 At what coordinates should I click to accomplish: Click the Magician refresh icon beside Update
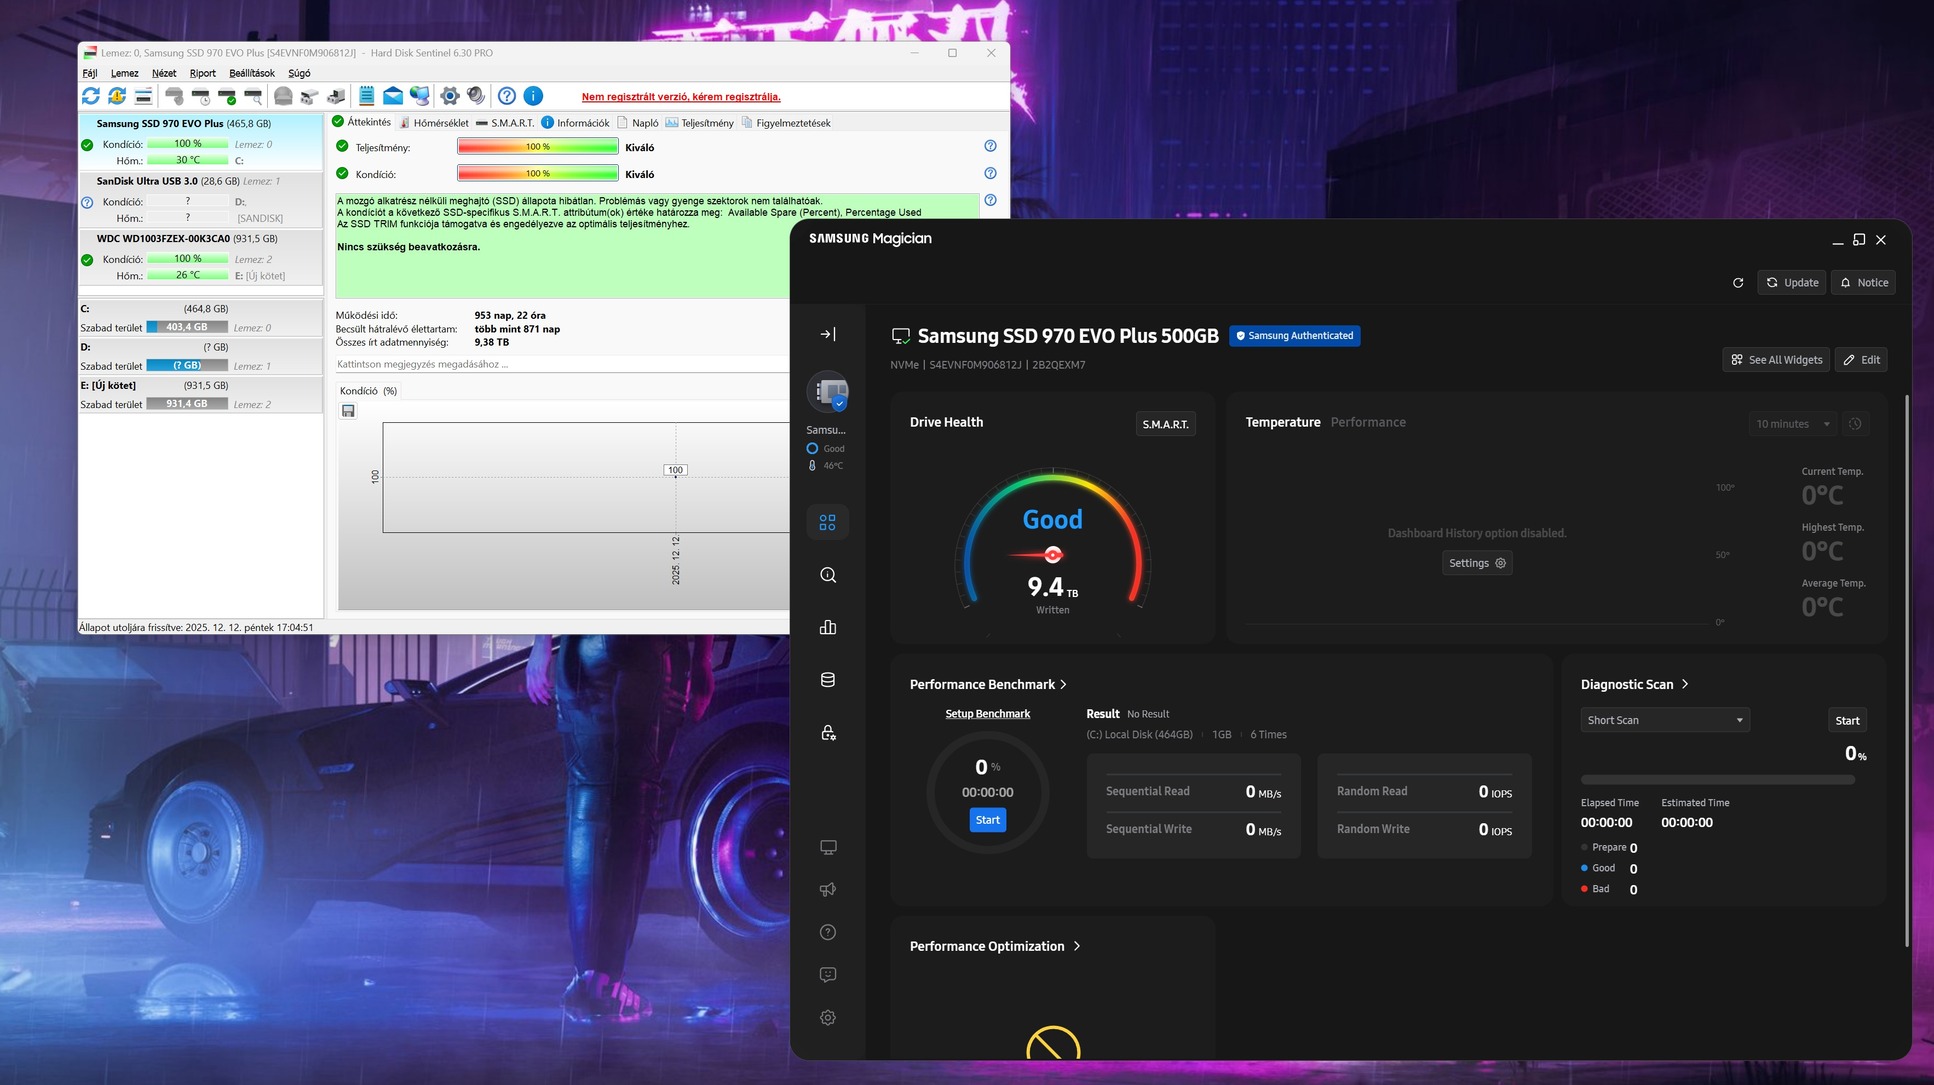click(x=1738, y=283)
